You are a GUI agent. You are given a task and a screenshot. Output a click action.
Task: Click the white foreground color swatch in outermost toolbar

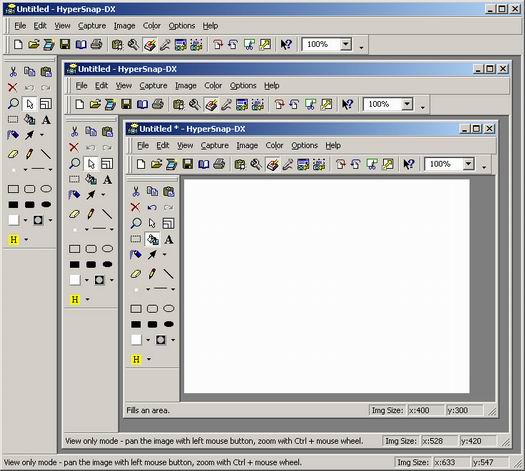pos(13,220)
